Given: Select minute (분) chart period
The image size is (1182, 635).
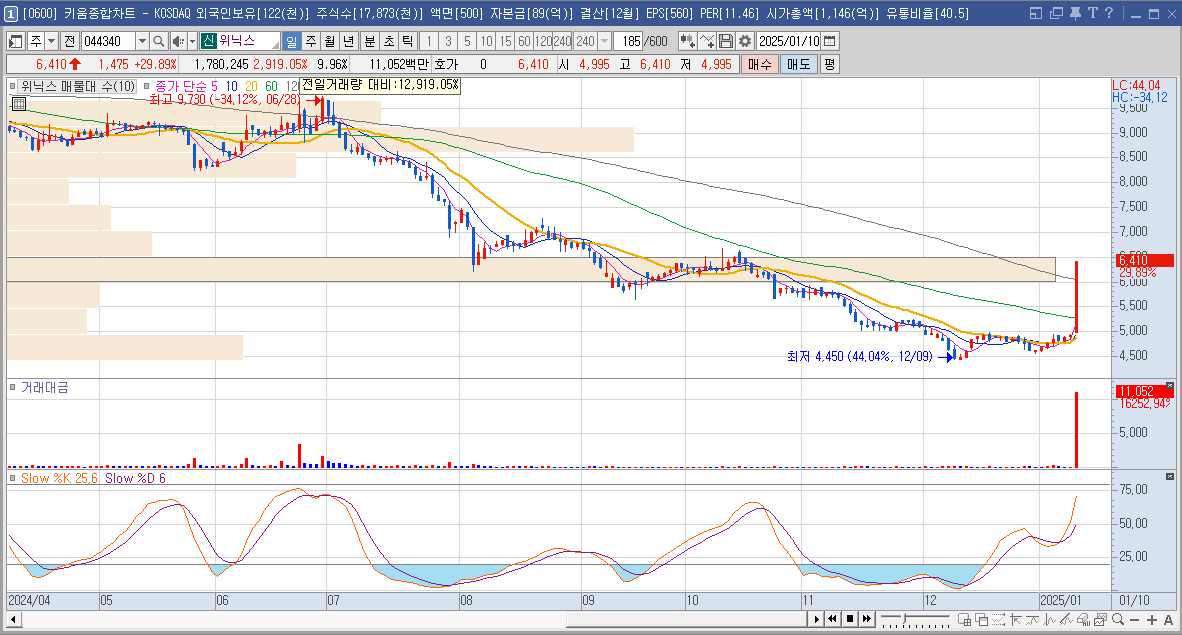Looking at the screenshot, I should coord(369,41).
